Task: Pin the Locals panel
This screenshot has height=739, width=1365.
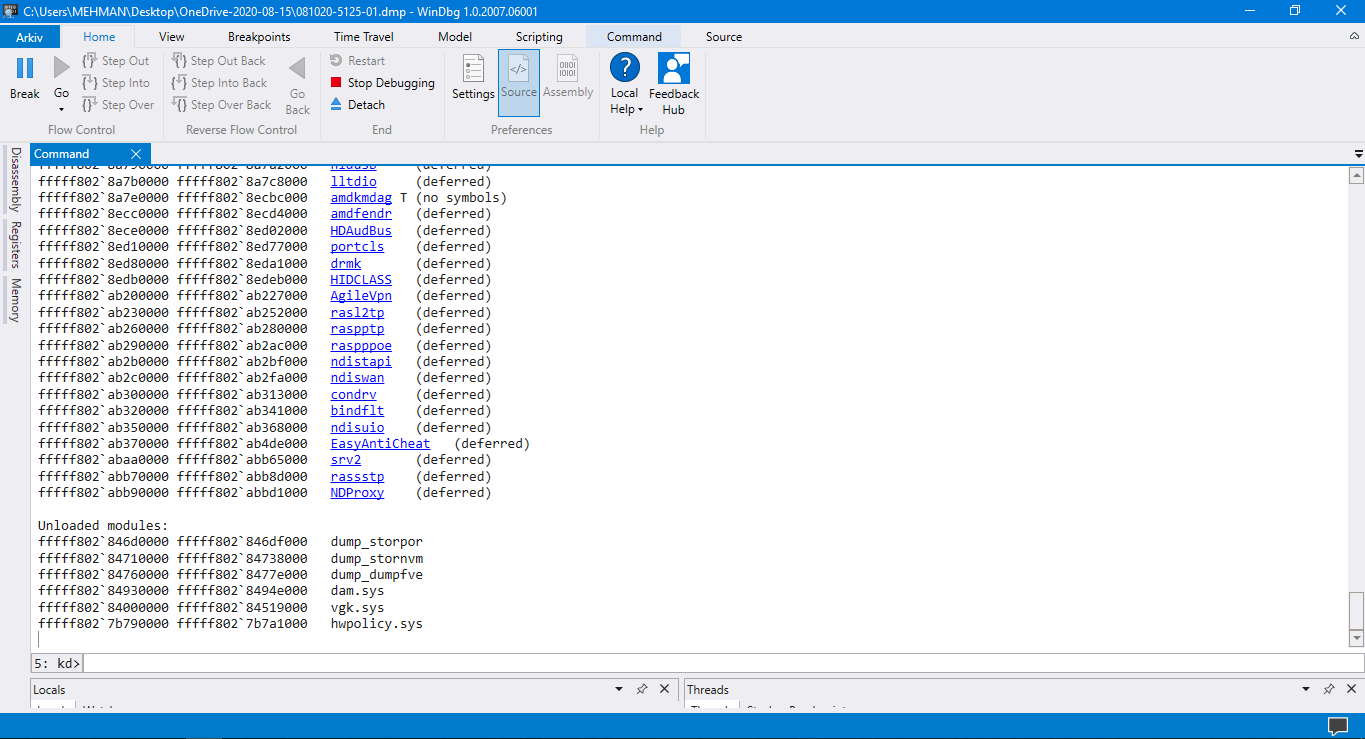Action: coord(642,690)
